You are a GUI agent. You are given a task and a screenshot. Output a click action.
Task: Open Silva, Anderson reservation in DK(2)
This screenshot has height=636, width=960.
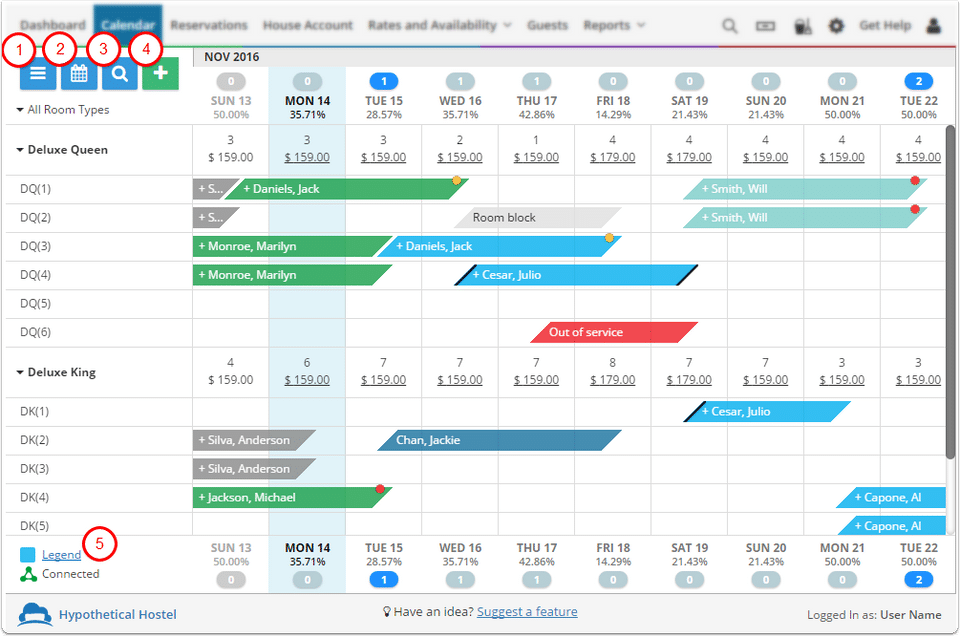[x=254, y=440]
